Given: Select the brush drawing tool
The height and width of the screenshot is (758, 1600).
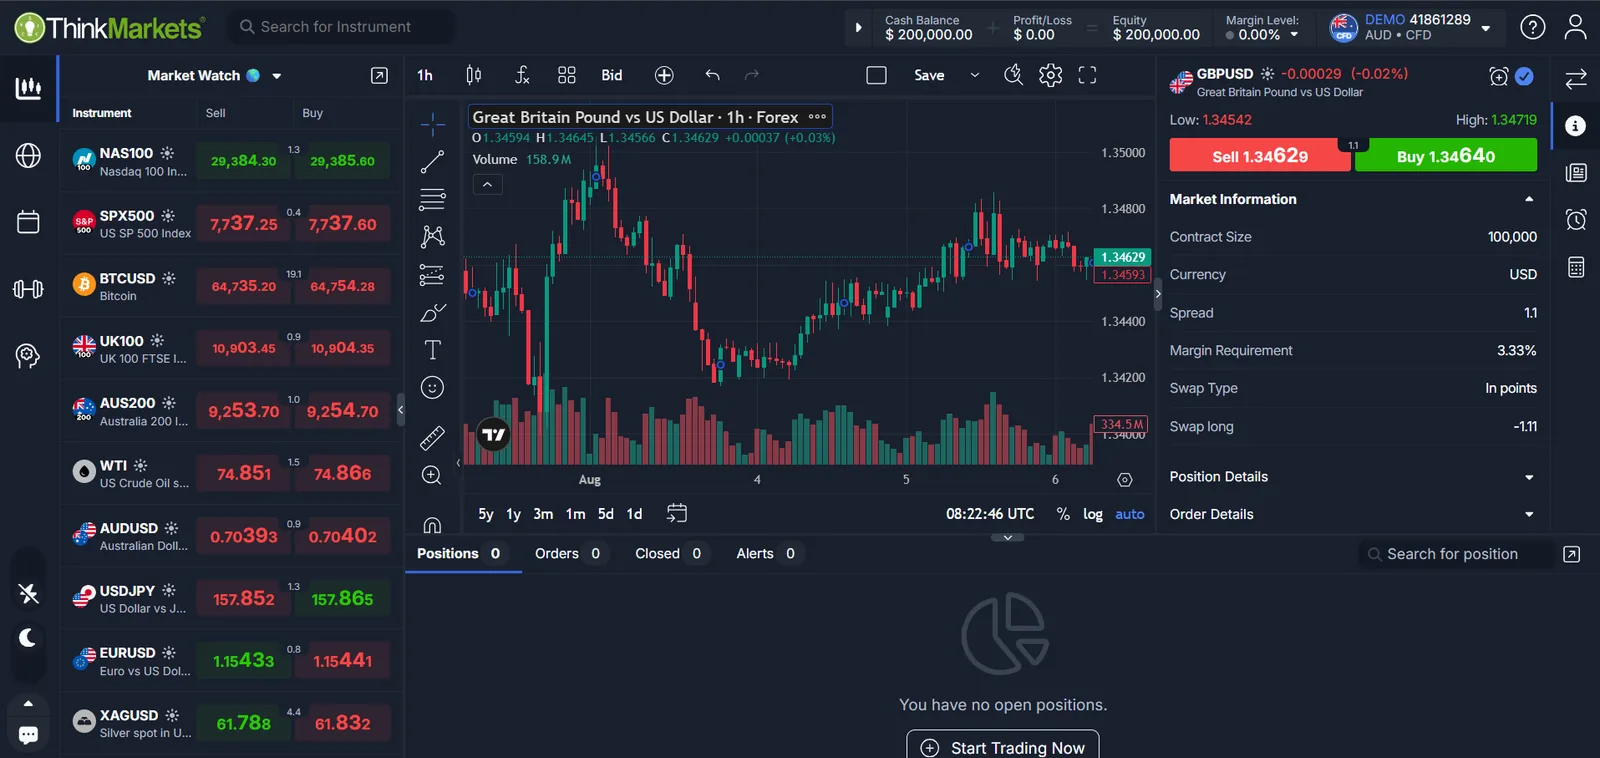Looking at the screenshot, I should pyautogui.click(x=432, y=312).
